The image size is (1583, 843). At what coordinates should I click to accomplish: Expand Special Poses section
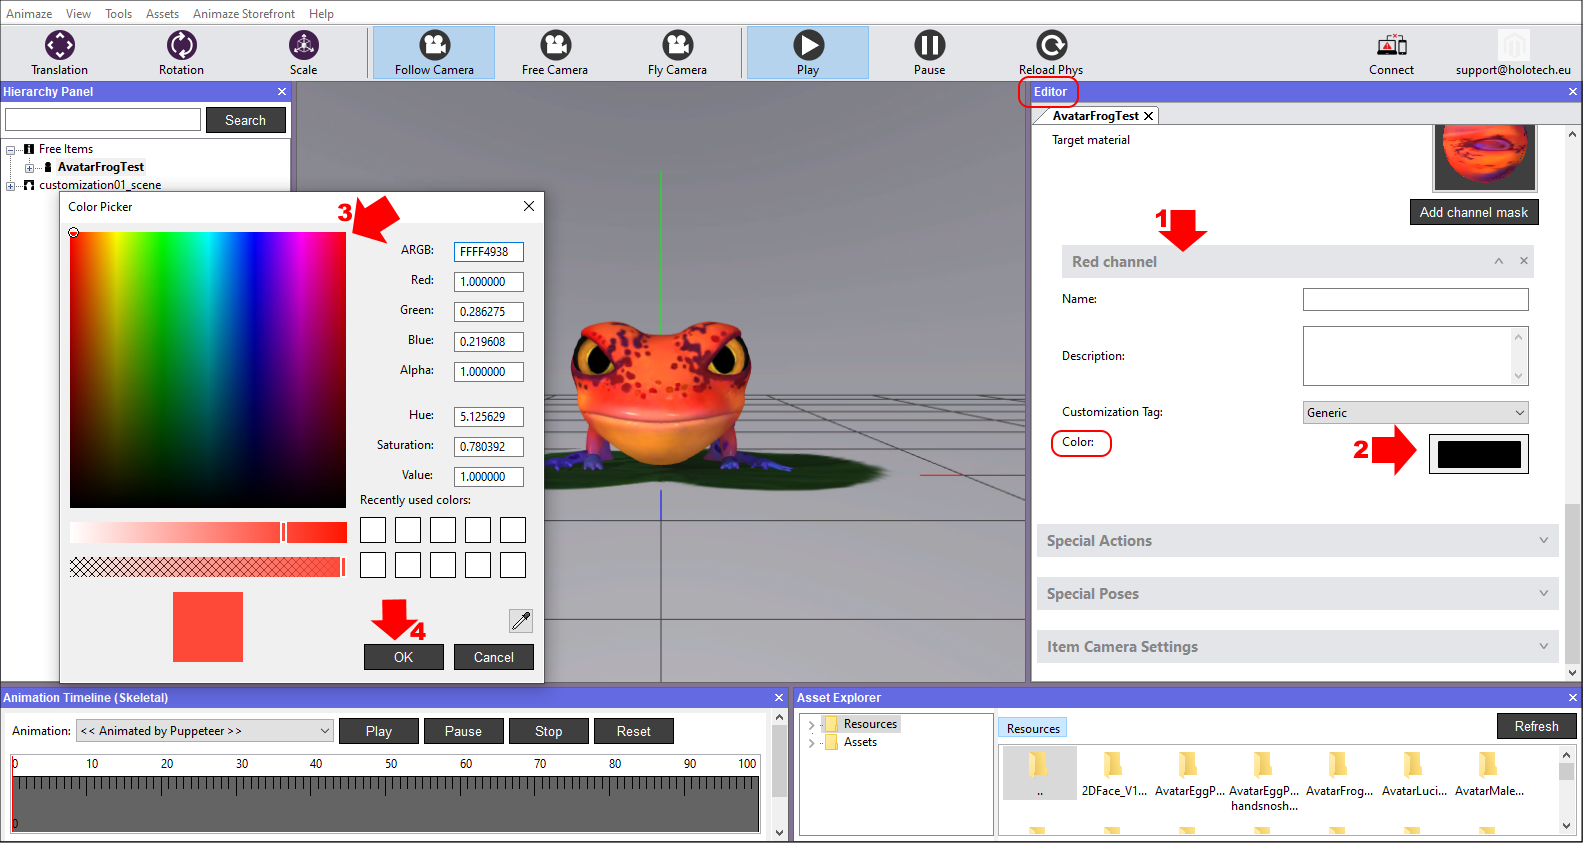tap(1543, 593)
